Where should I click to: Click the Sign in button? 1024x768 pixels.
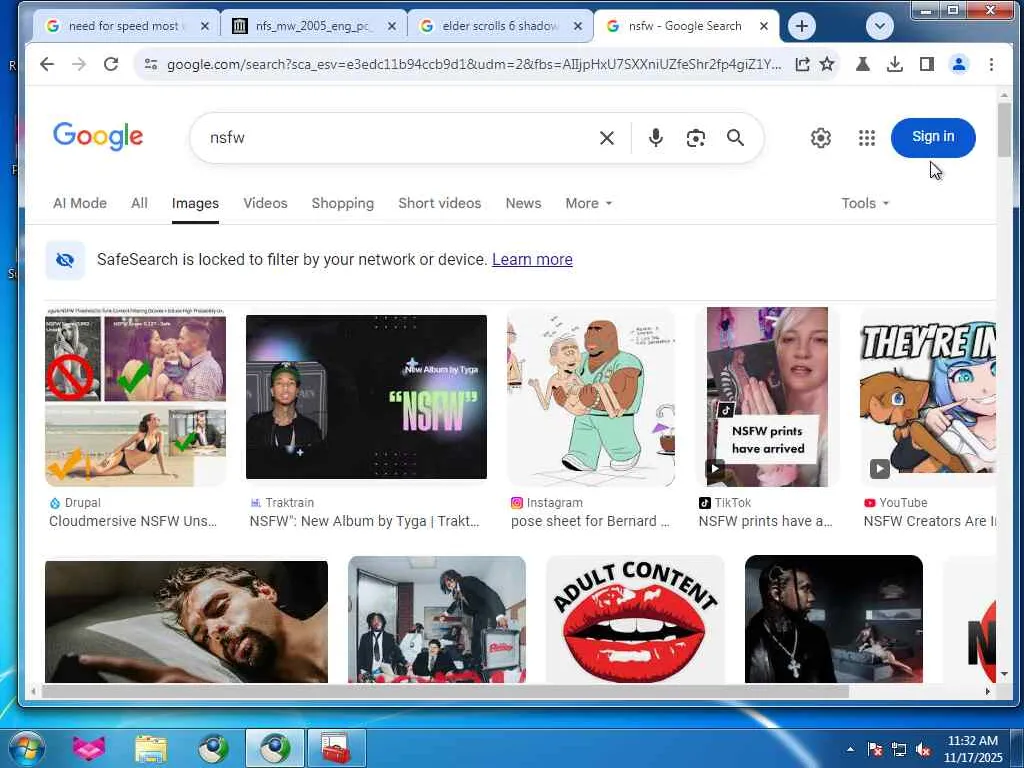click(x=933, y=137)
